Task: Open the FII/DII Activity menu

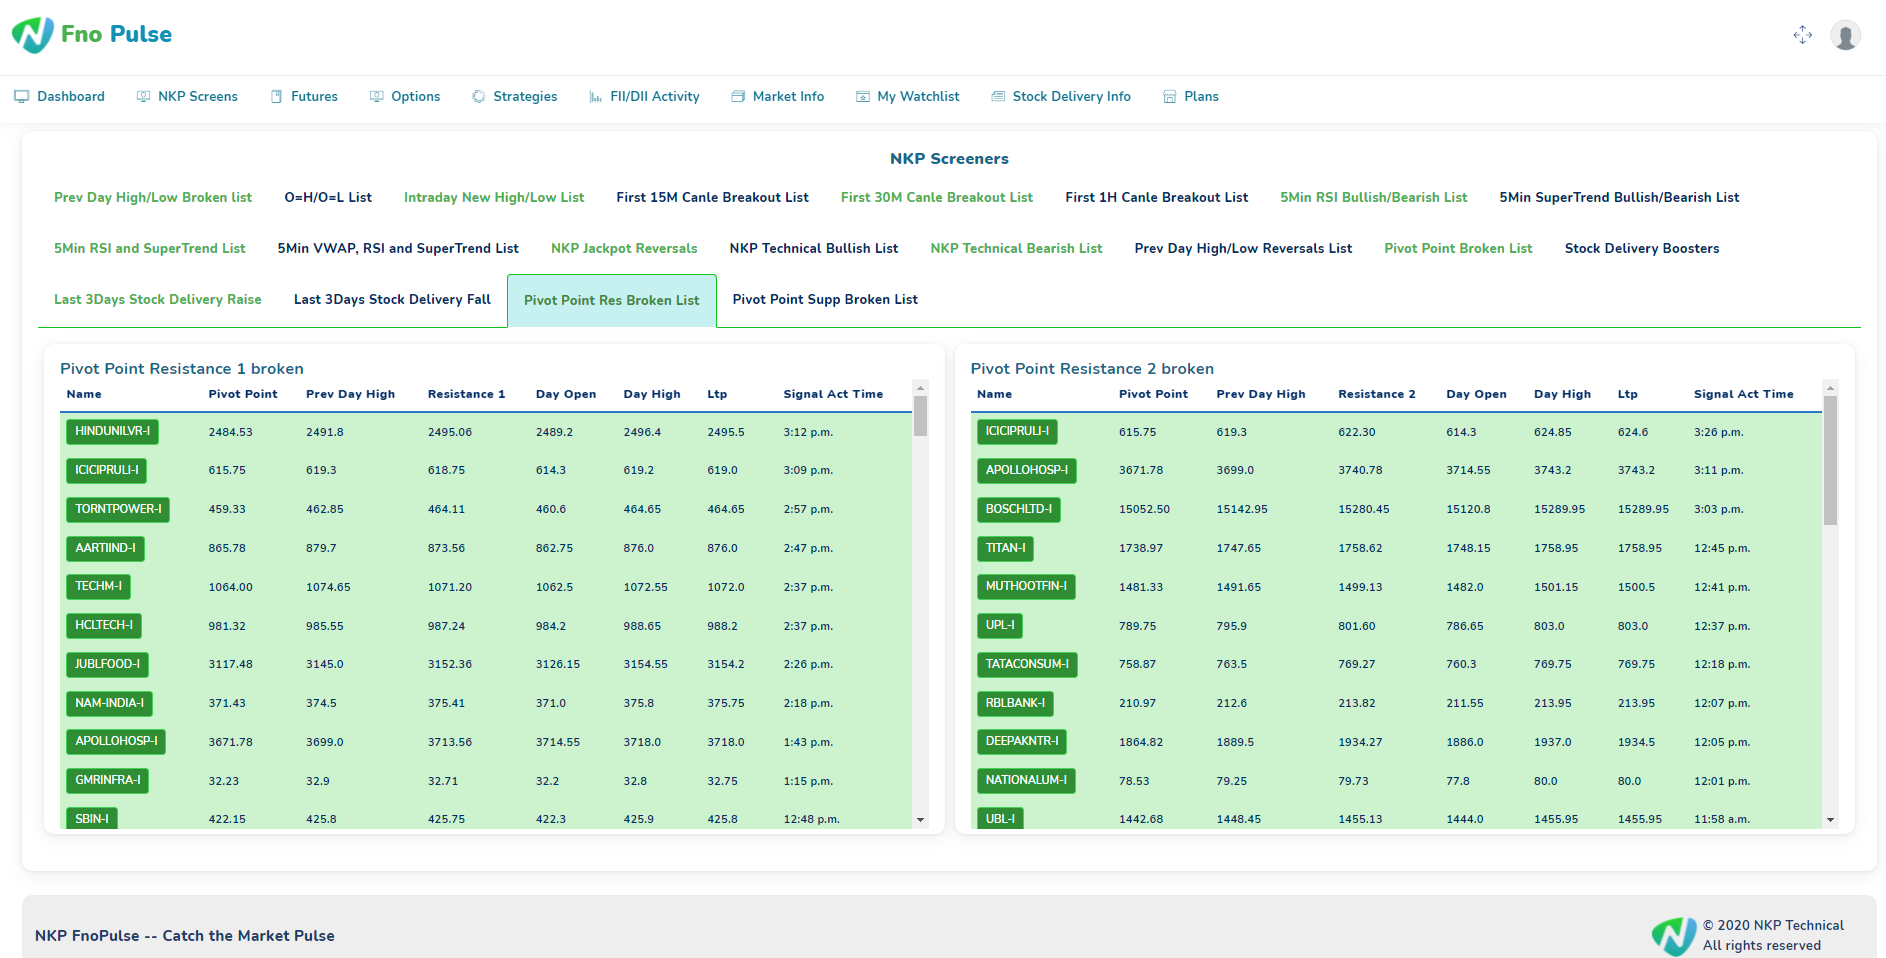Action: [x=644, y=97]
